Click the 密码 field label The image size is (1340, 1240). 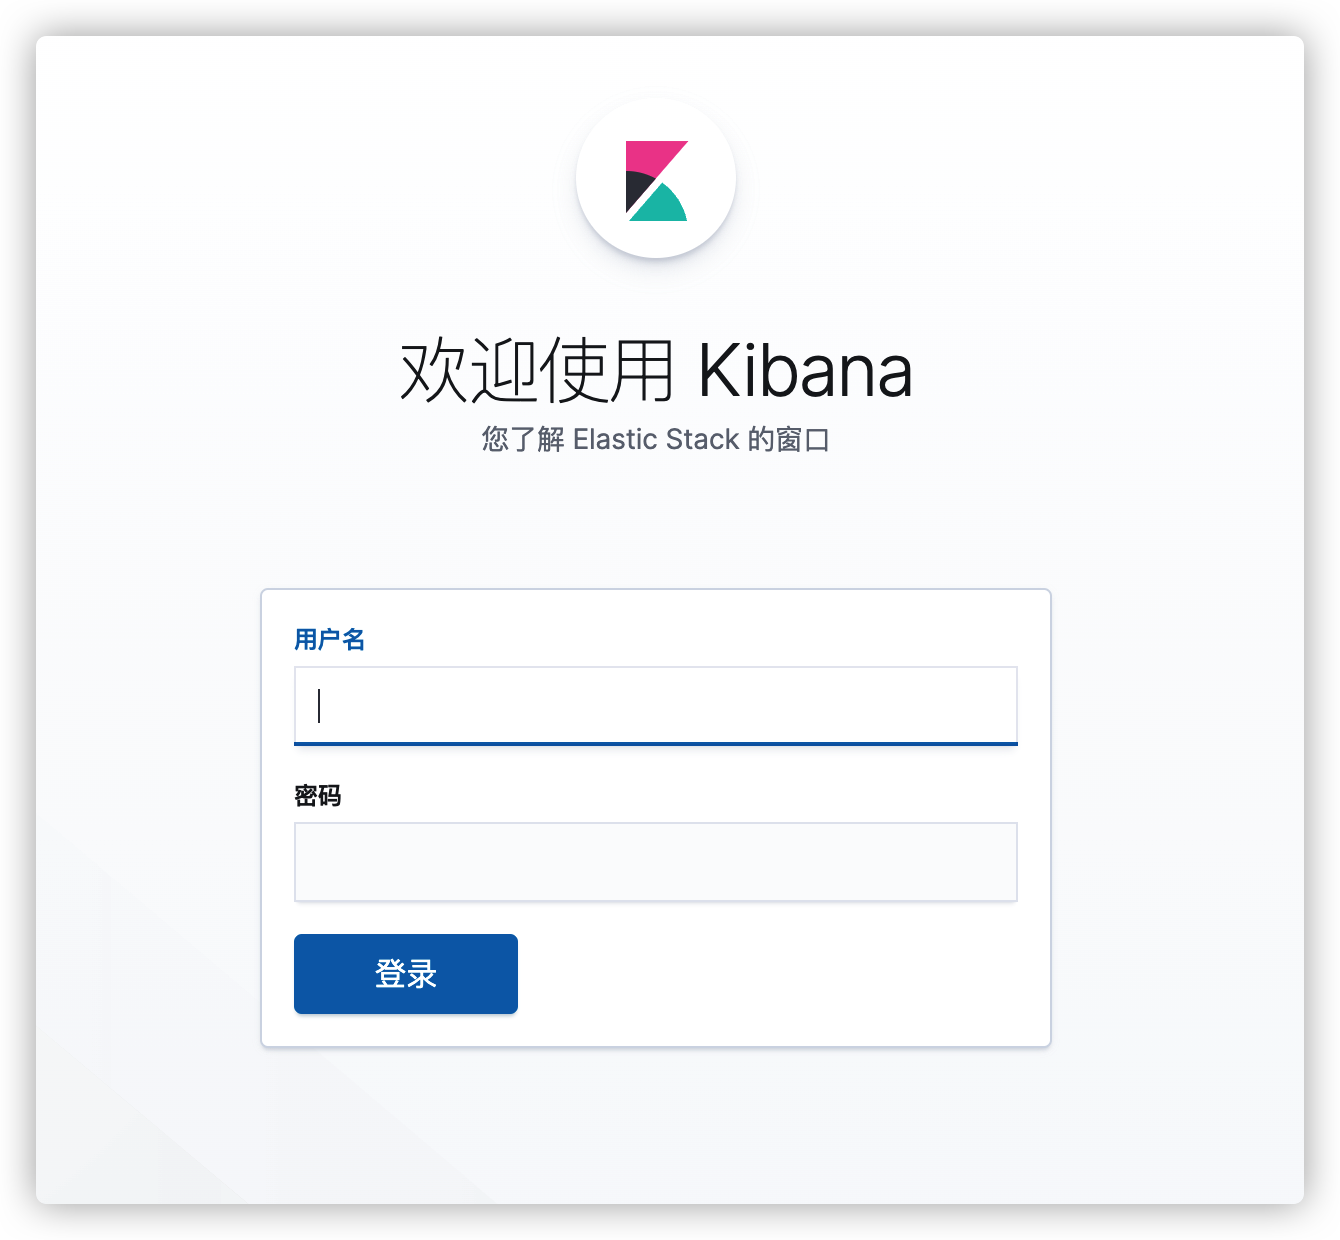[x=318, y=796]
